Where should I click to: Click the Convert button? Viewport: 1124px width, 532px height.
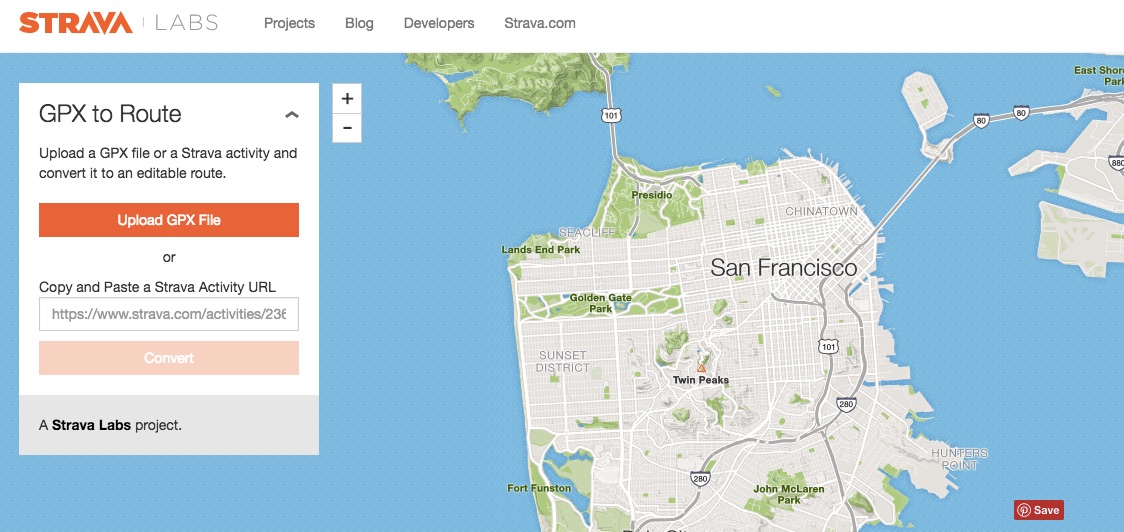click(x=169, y=358)
